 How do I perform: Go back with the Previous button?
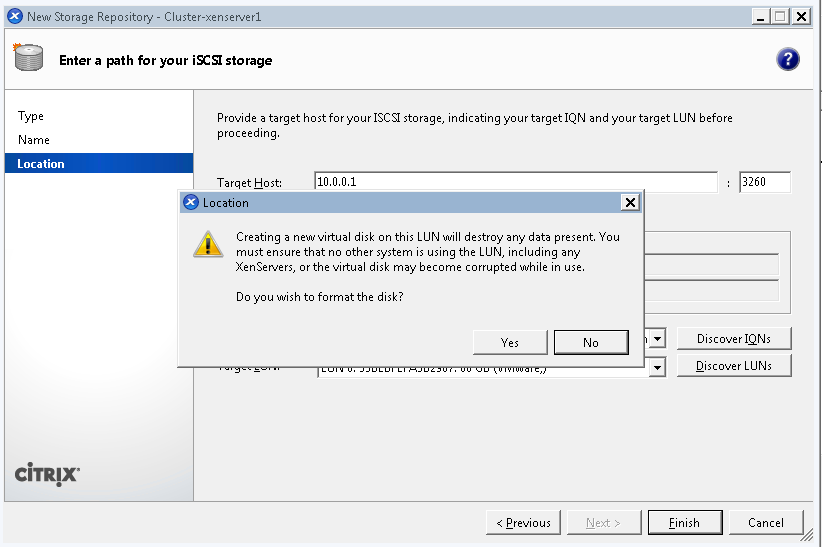523,522
